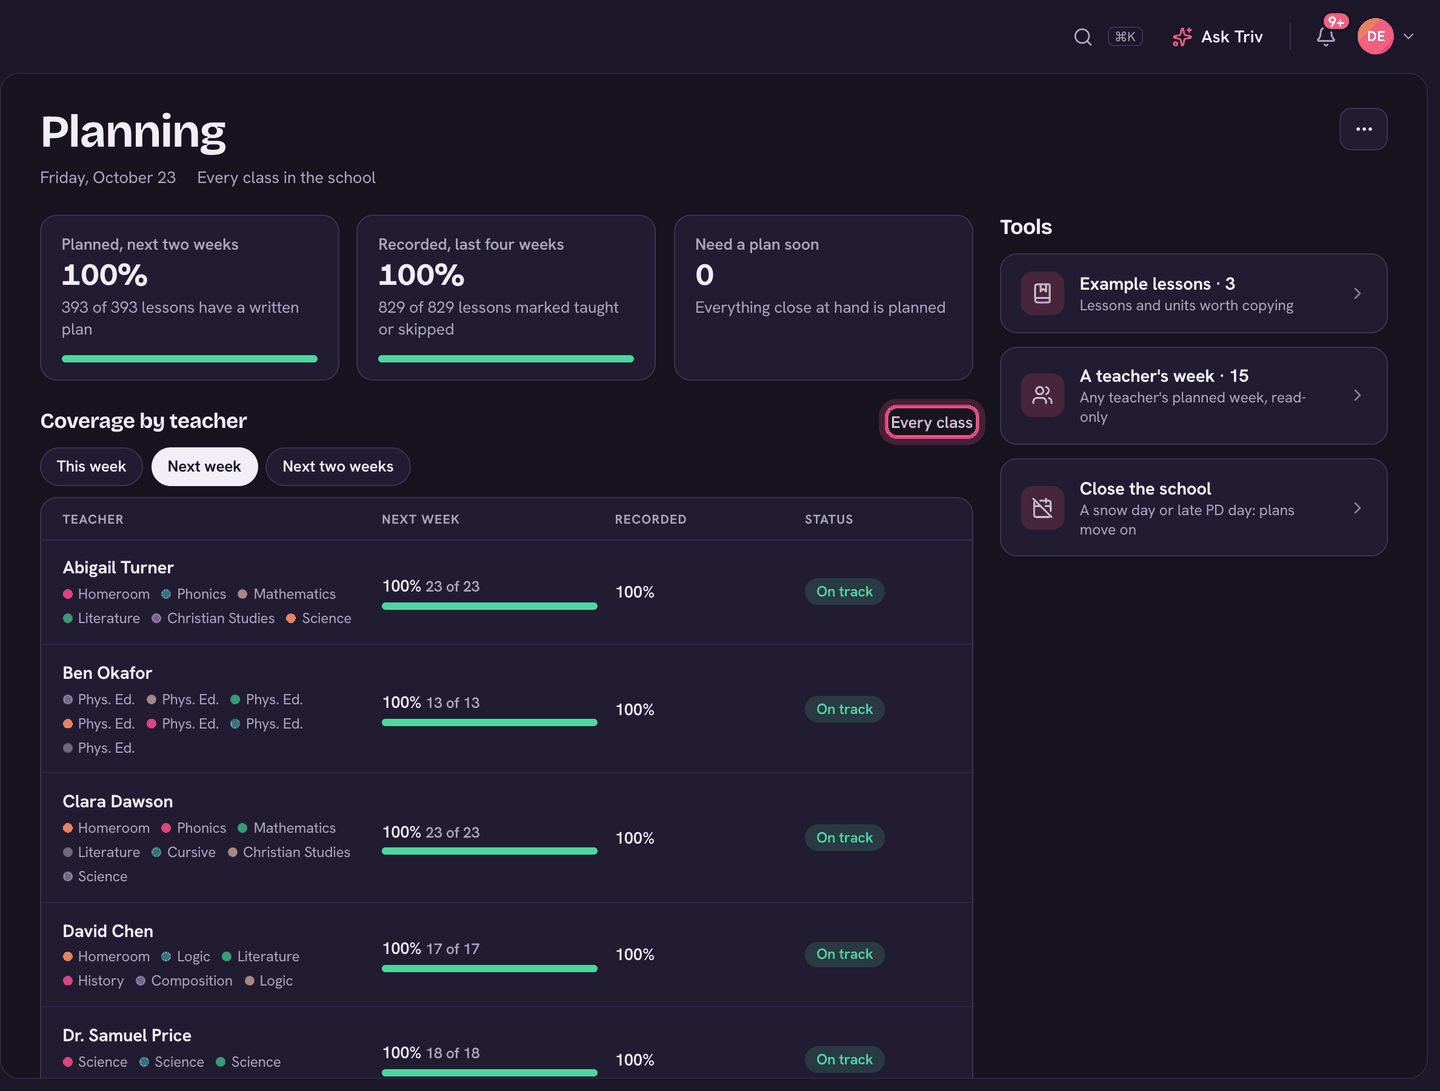Click Abigail Turner's 23 of 23 progress bar

[490, 606]
